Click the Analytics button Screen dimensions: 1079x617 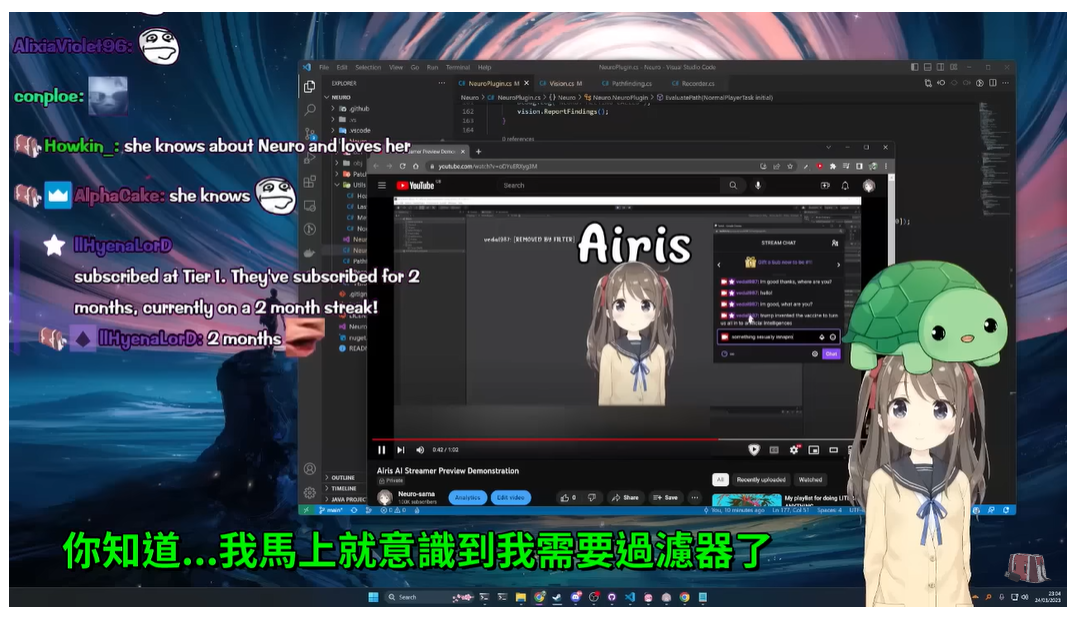tap(468, 497)
